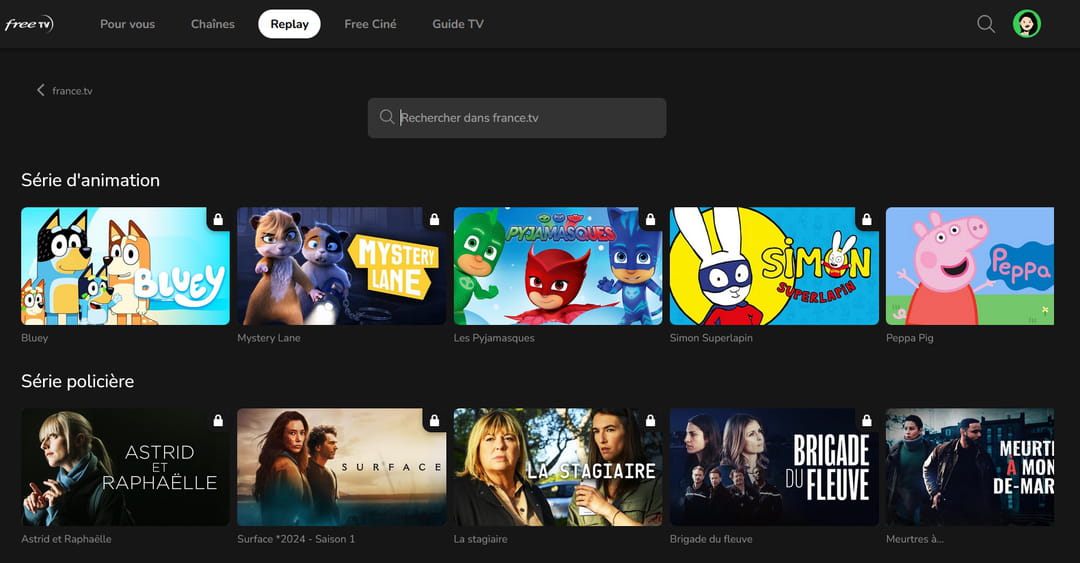
Task: Open the user profile avatar
Action: [x=1026, y=24]
